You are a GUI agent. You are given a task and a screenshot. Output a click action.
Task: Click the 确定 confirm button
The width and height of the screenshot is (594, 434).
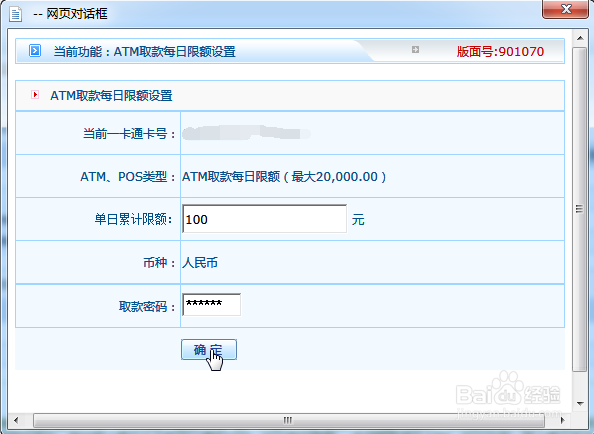(209, 349)
